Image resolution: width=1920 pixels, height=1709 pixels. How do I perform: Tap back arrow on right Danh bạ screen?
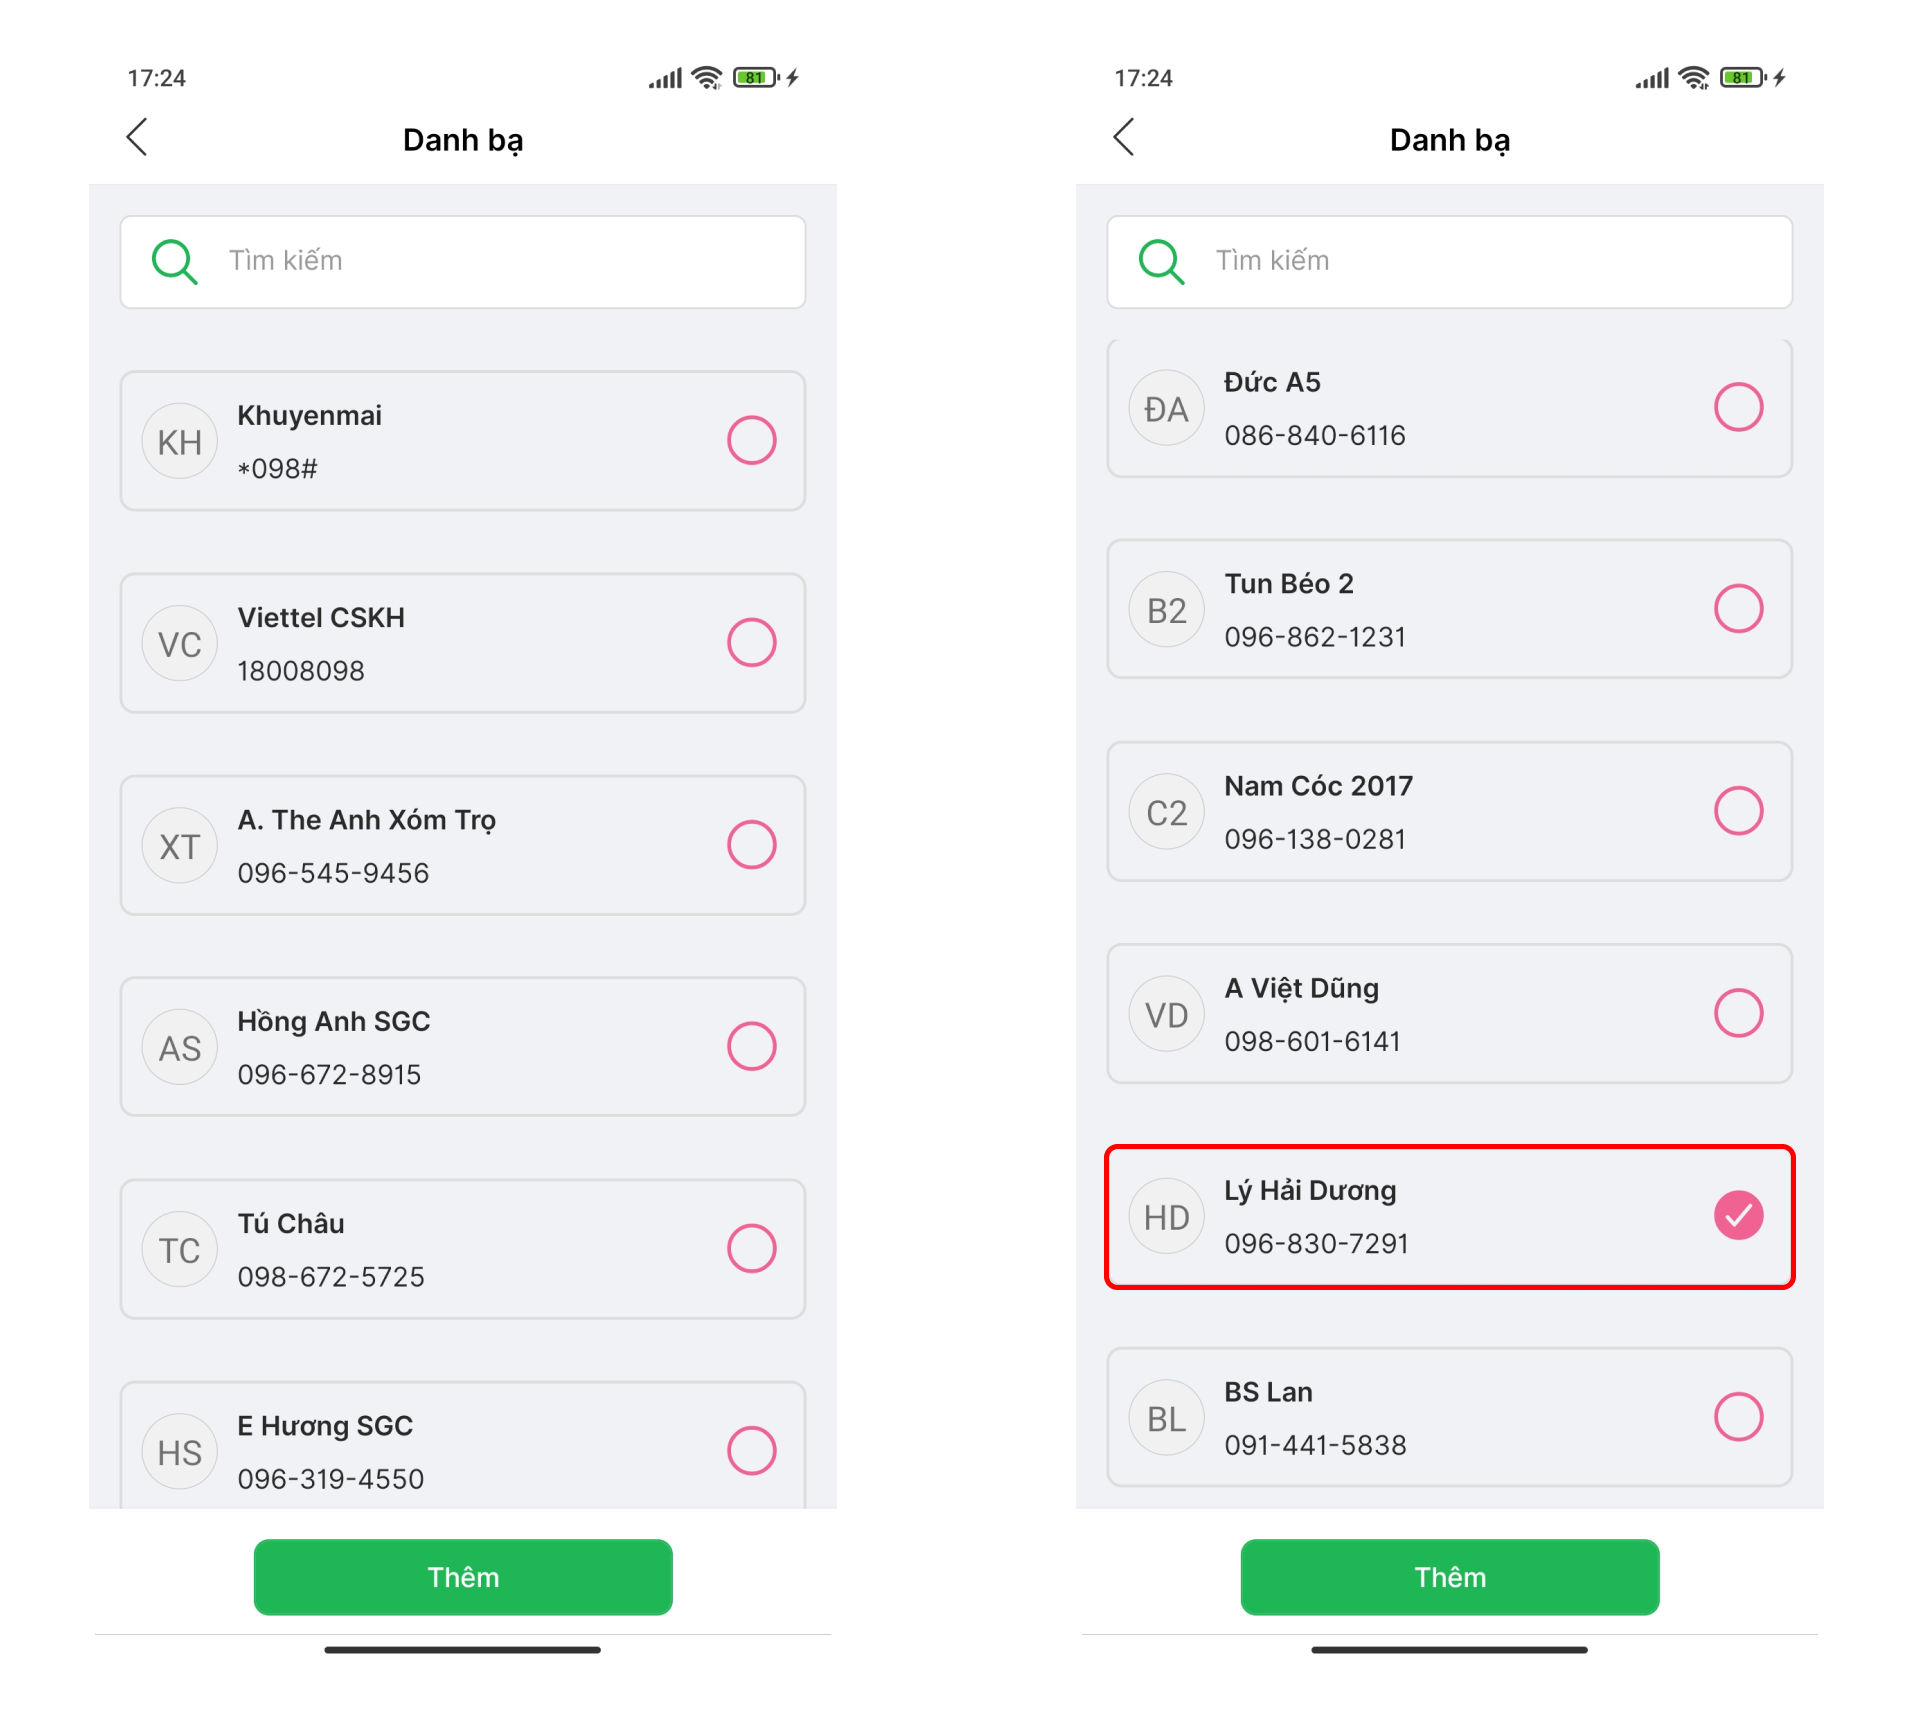[1124, 138]
